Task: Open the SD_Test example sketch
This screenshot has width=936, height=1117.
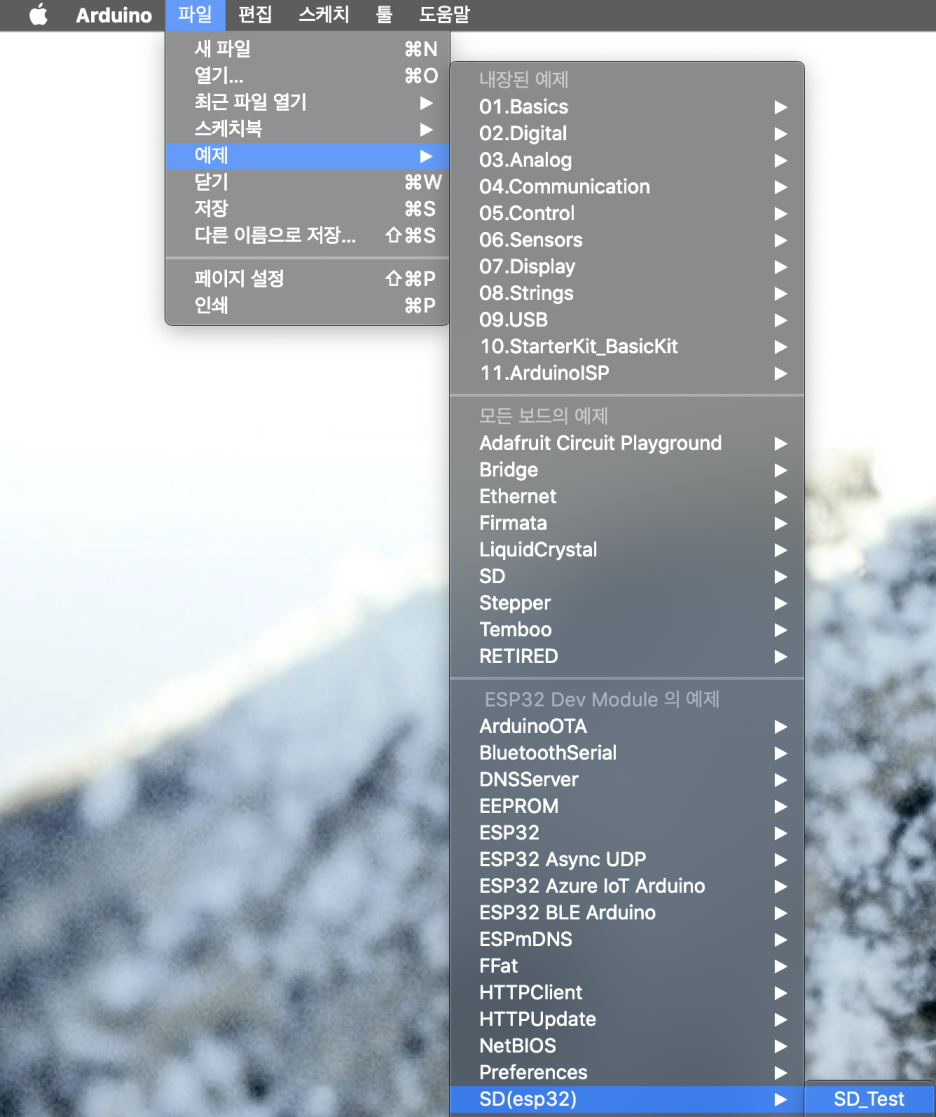Action: 870,1099
